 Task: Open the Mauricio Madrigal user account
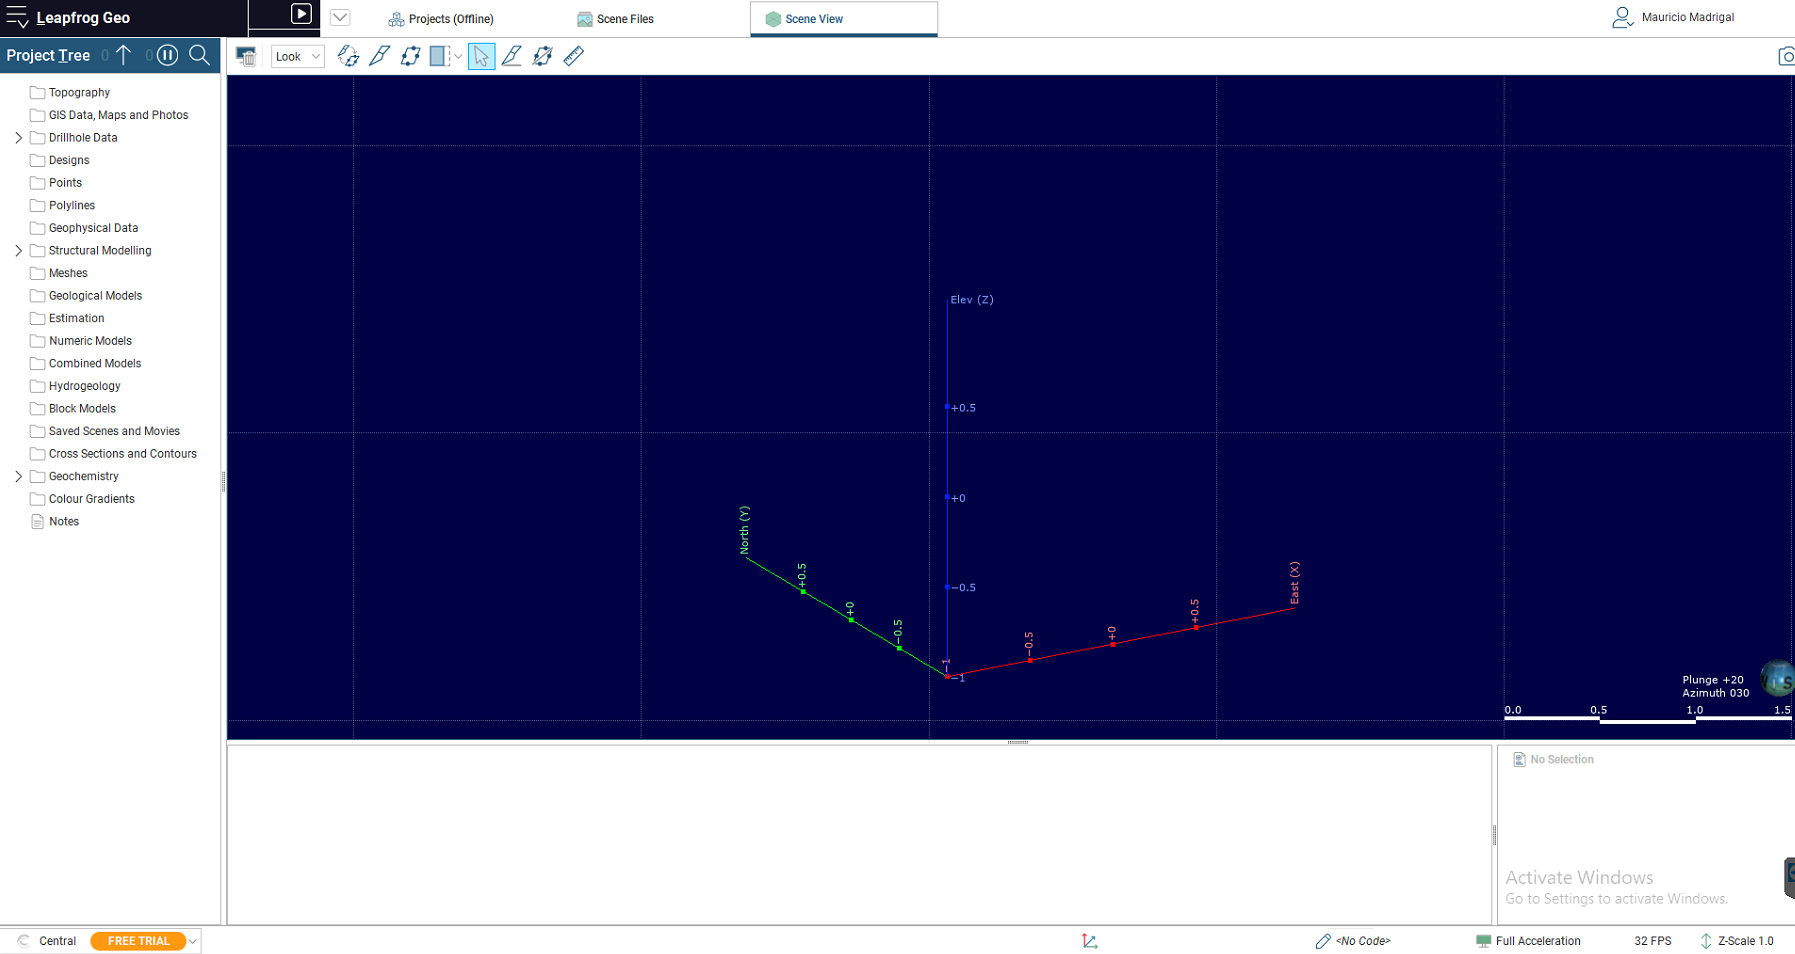tap(1673, 17)
